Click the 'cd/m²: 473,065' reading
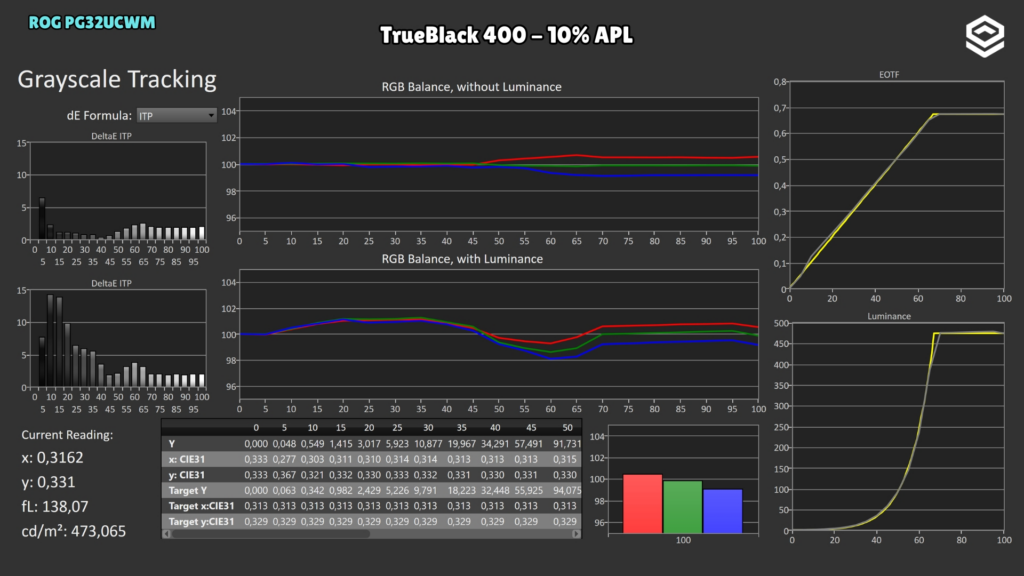 (73, 531)
